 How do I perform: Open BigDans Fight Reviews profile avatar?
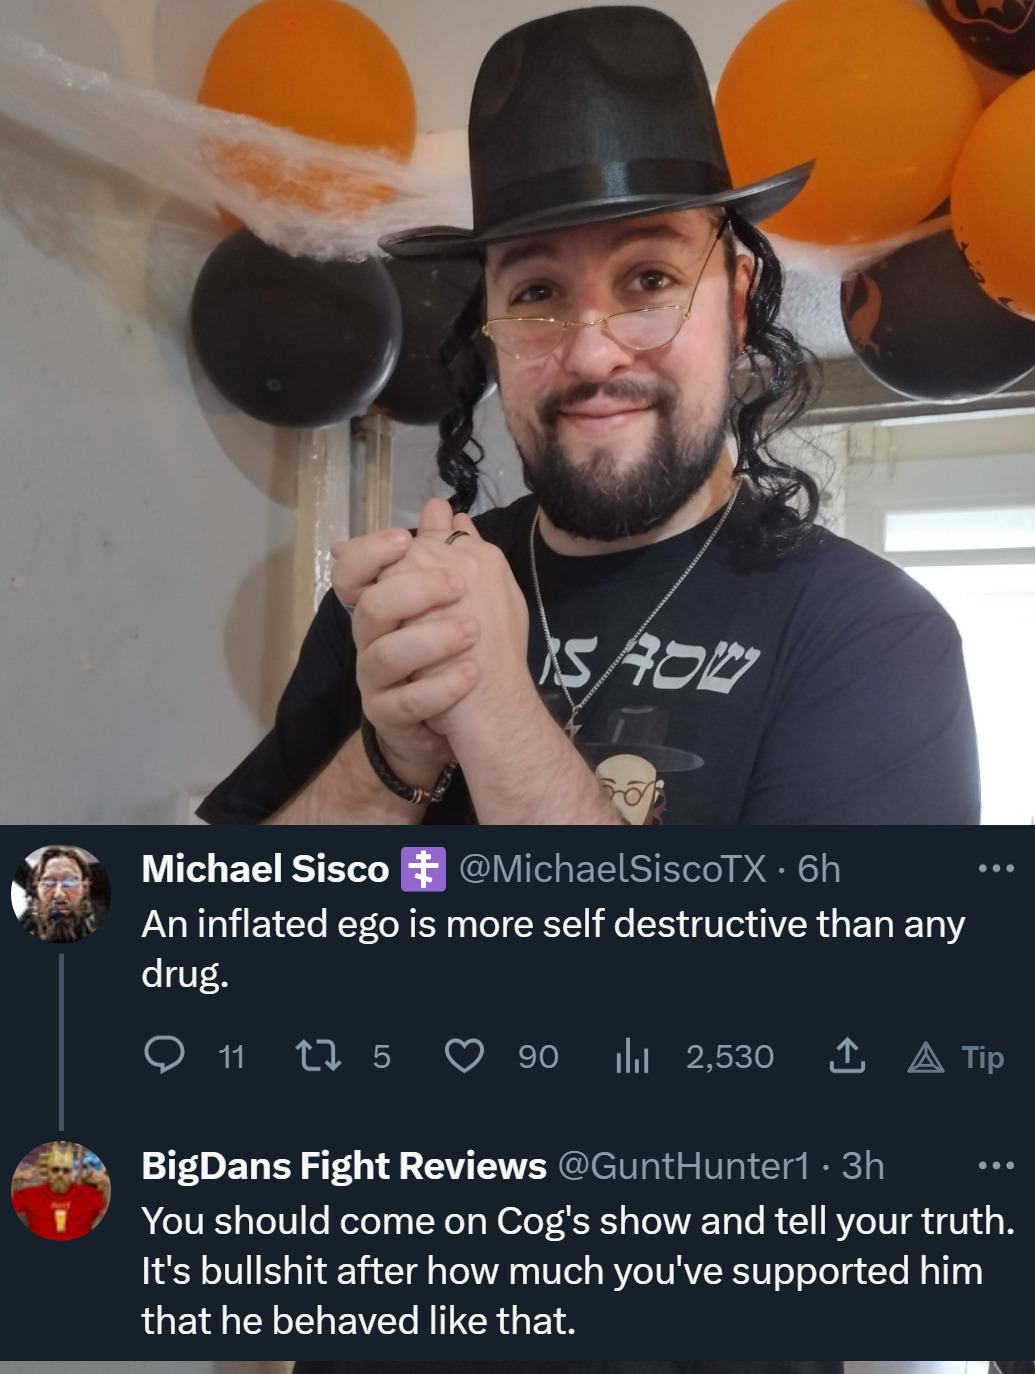click(61, 1191)
